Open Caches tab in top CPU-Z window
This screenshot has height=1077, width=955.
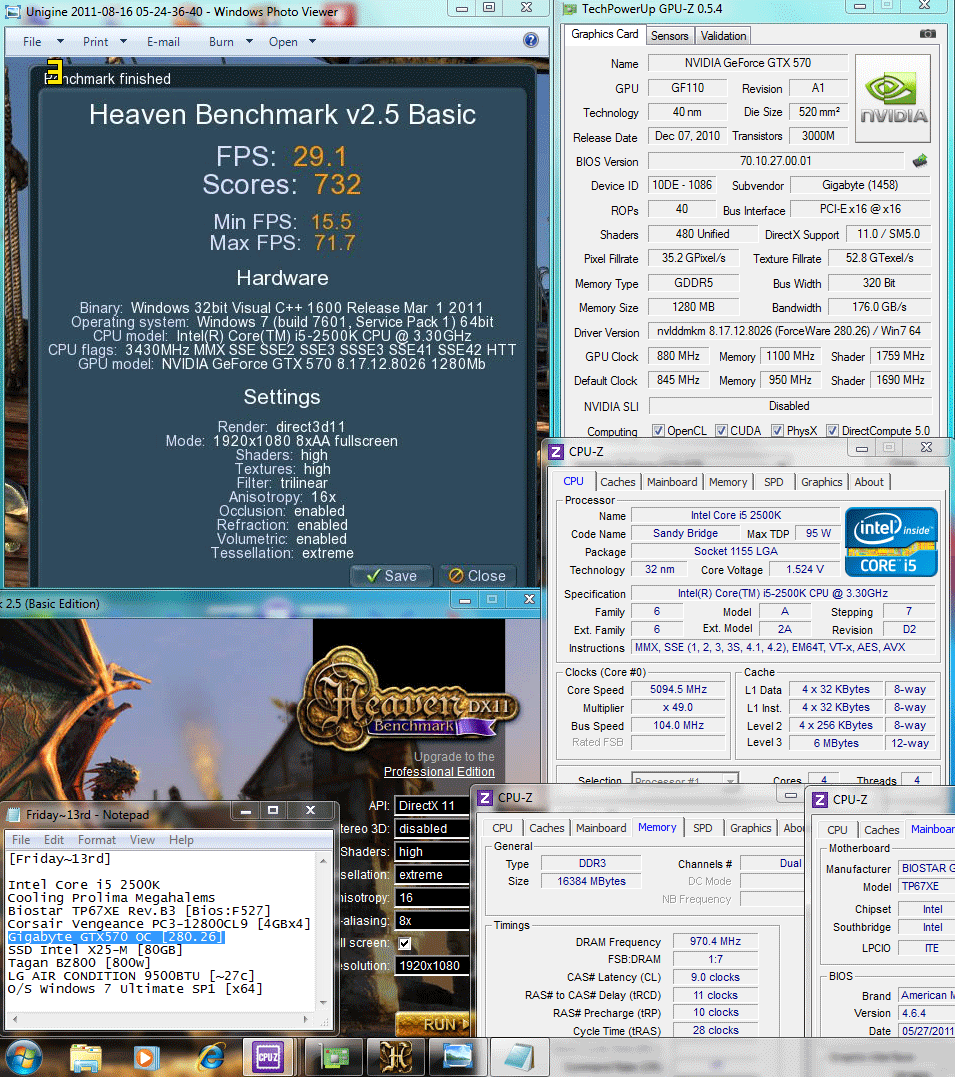tap(618, 482)
